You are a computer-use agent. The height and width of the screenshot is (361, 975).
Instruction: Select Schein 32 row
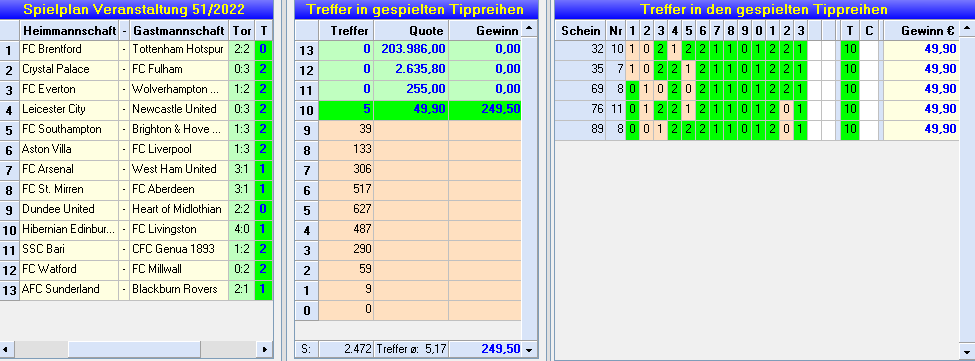(757, 50)
